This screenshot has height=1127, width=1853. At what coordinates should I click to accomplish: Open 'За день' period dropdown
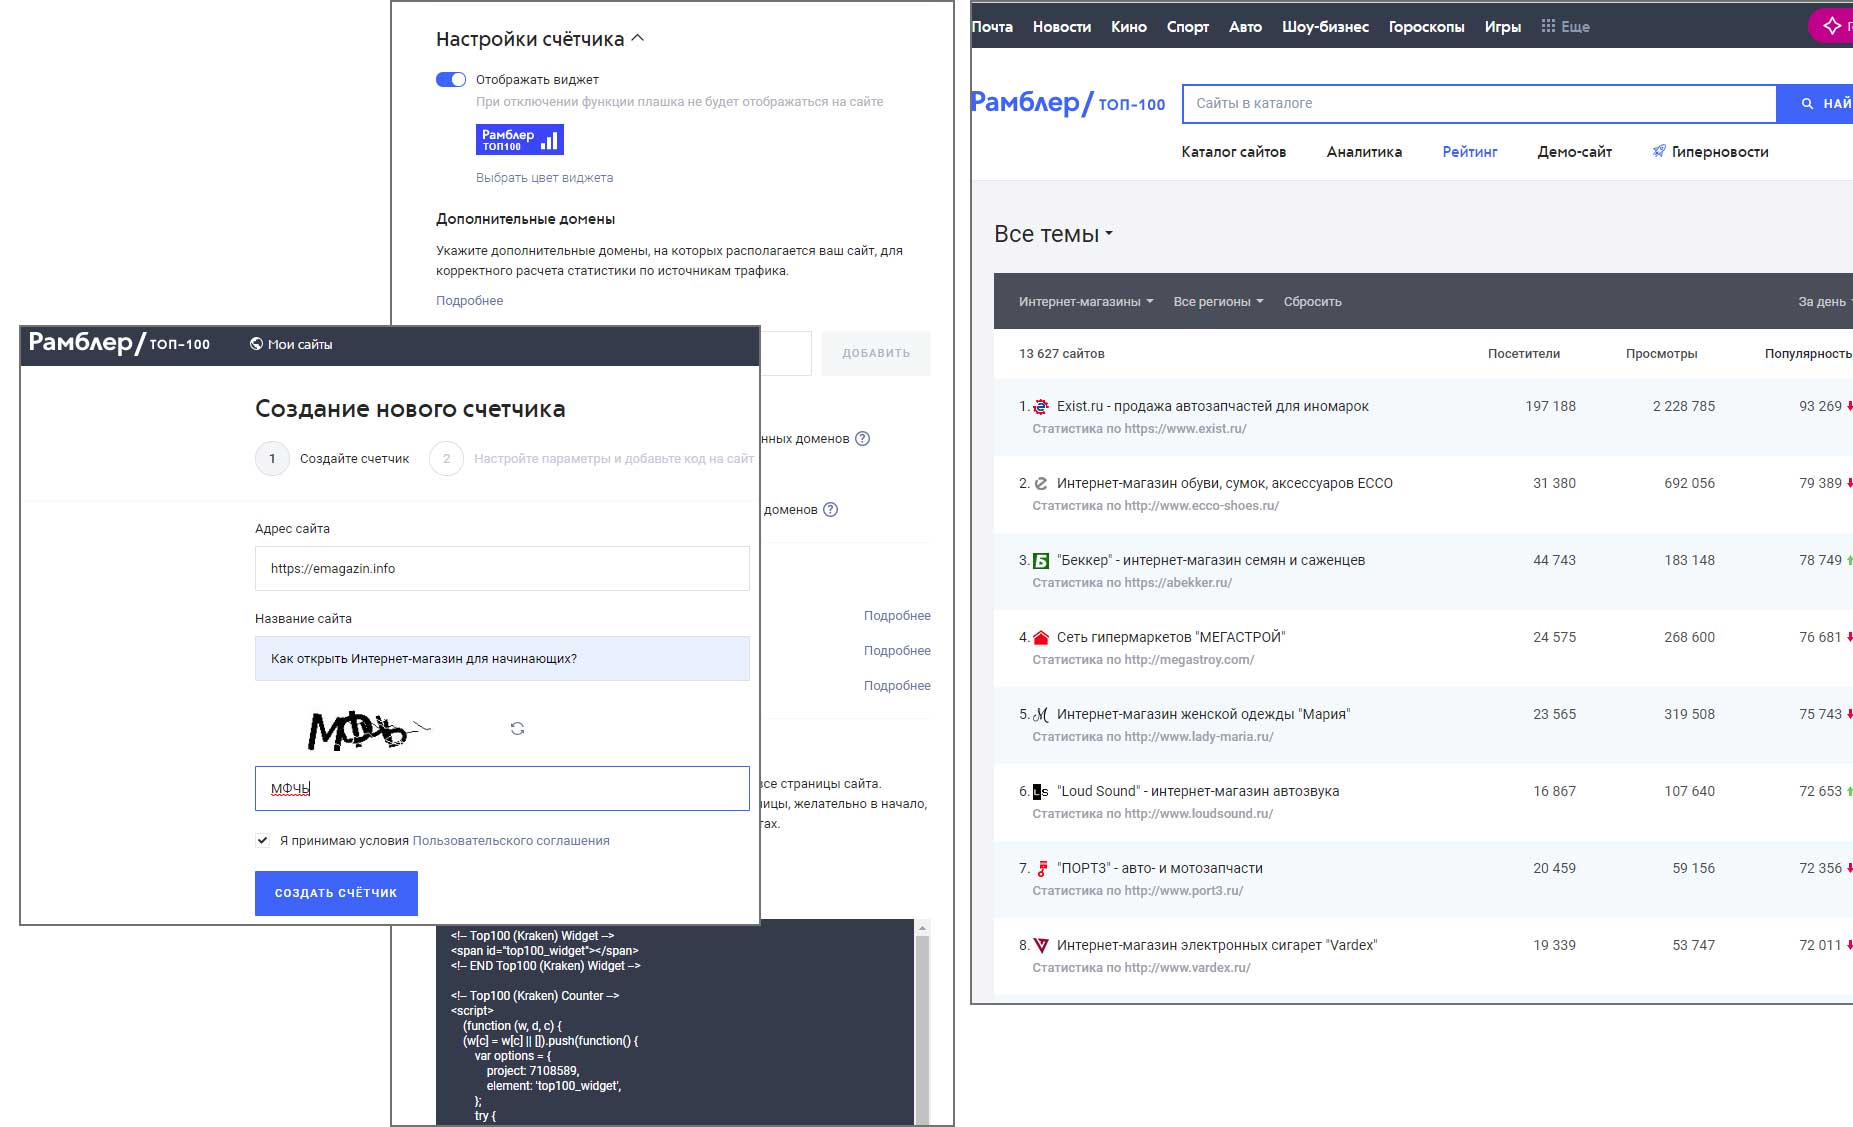tap(1825, 301)
